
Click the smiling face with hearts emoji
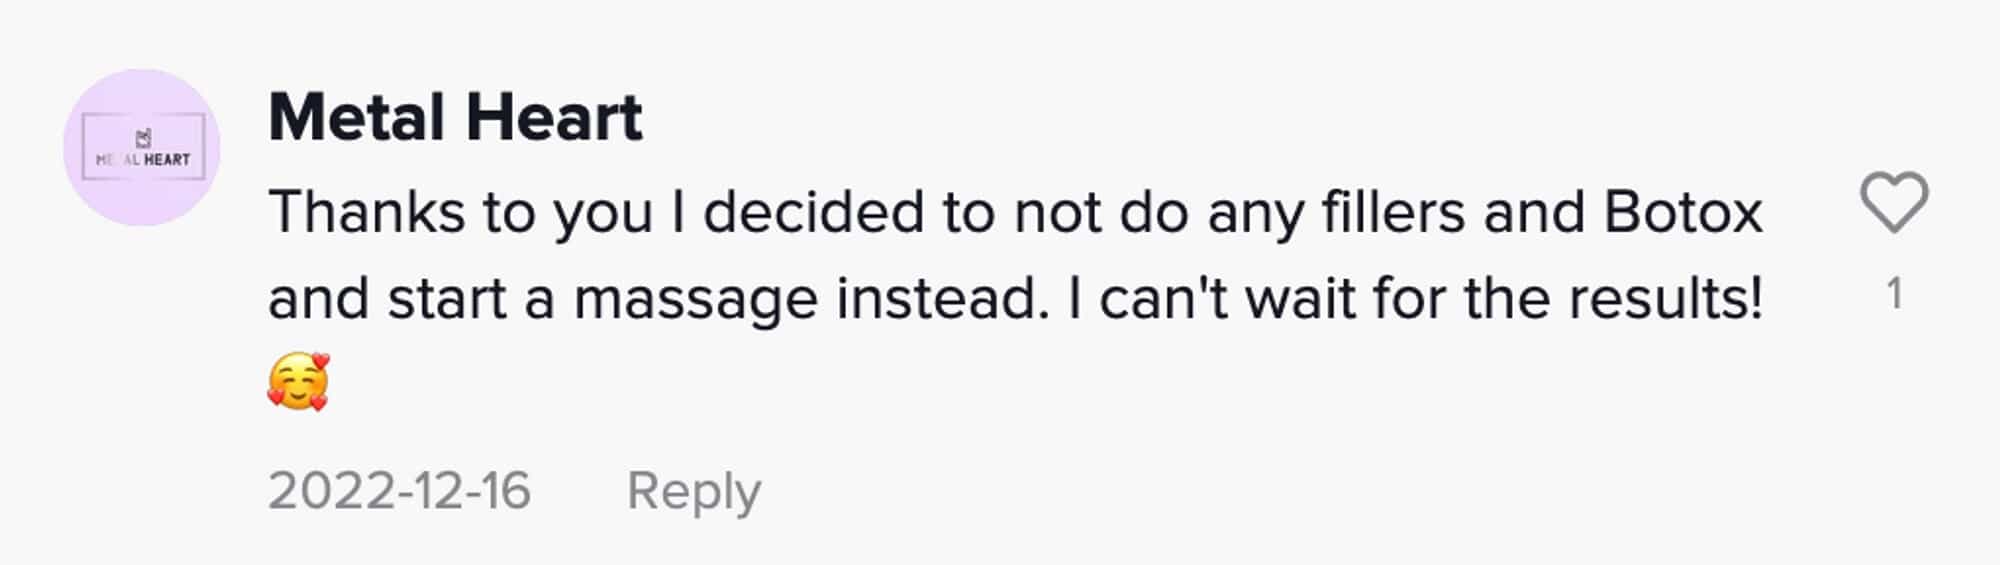[x=298, y=383]
